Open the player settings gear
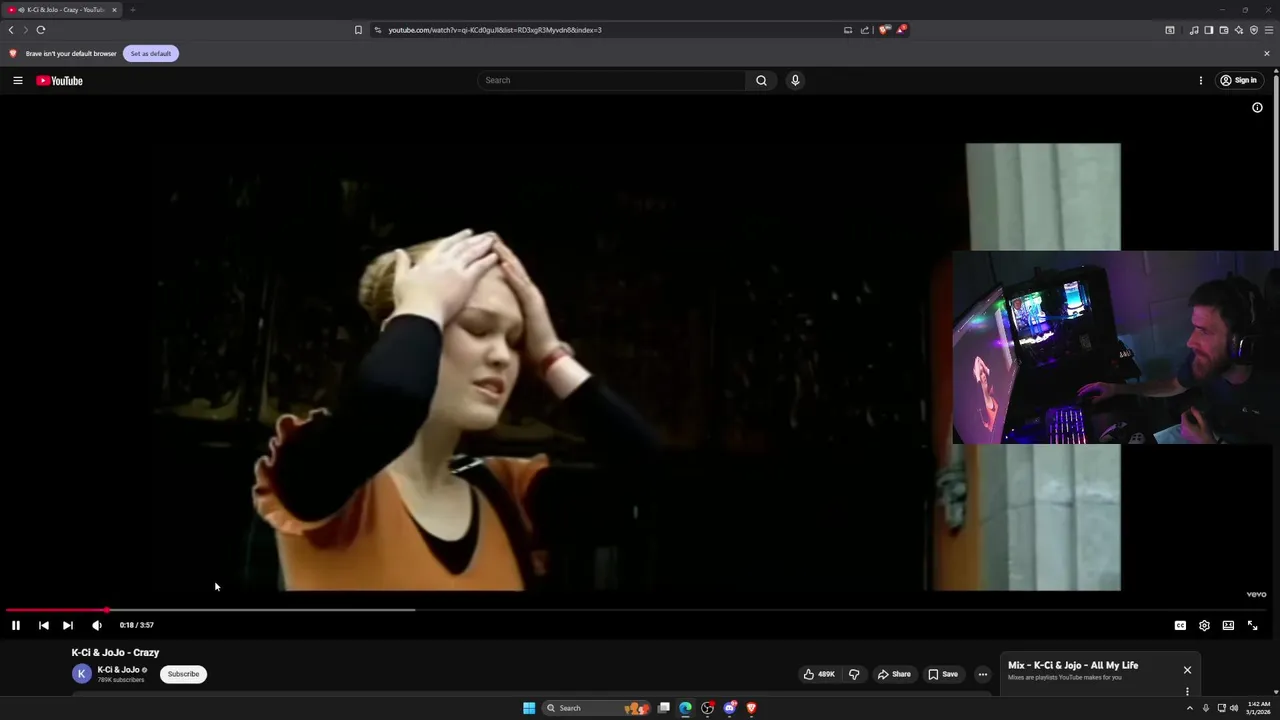This screenshot has width=1280, height=720. (1204, 625)
